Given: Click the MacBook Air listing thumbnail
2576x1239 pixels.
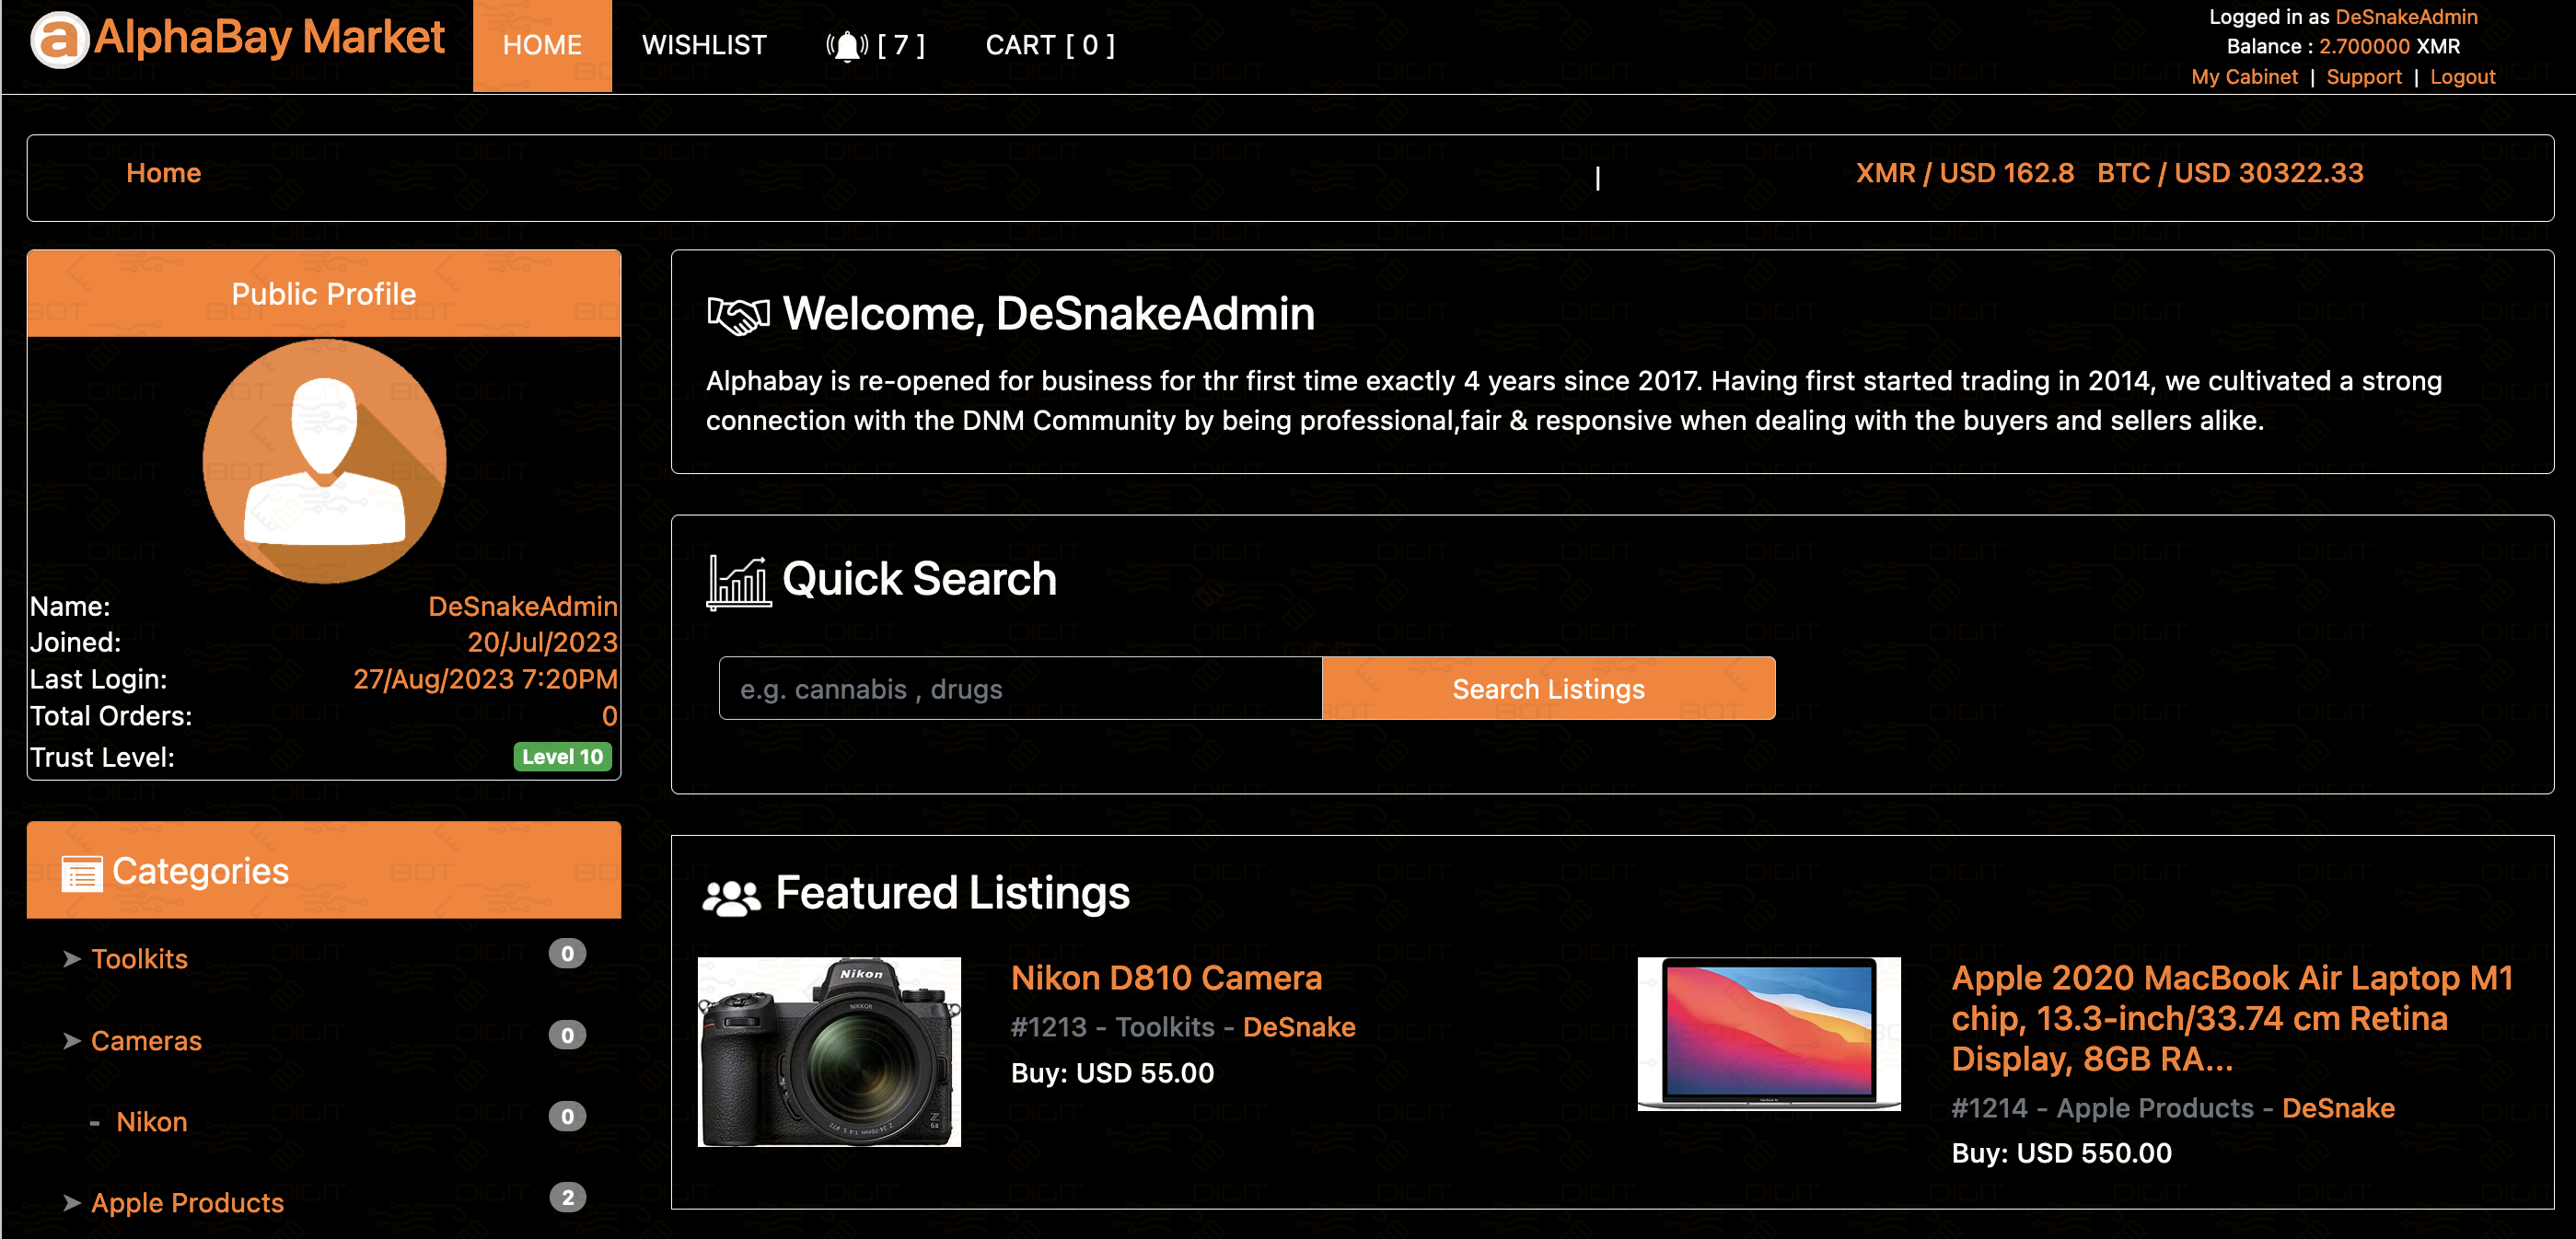Looking at the screenshot, I should pos(1768,1034).
